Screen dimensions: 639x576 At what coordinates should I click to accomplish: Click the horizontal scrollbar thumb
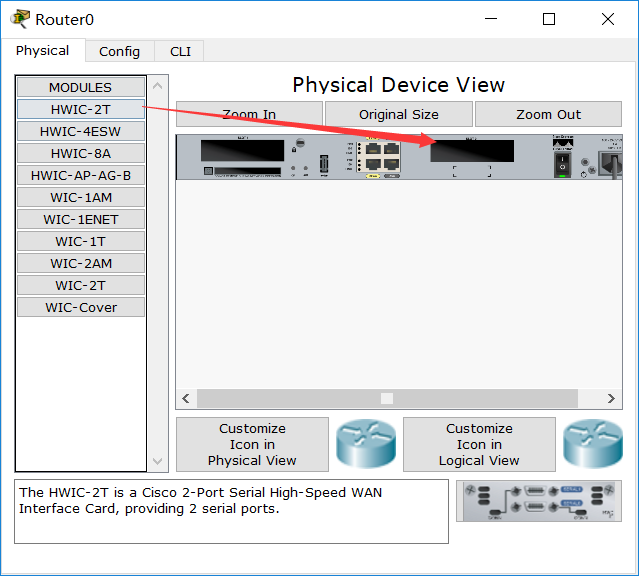[x=387, y=398]
